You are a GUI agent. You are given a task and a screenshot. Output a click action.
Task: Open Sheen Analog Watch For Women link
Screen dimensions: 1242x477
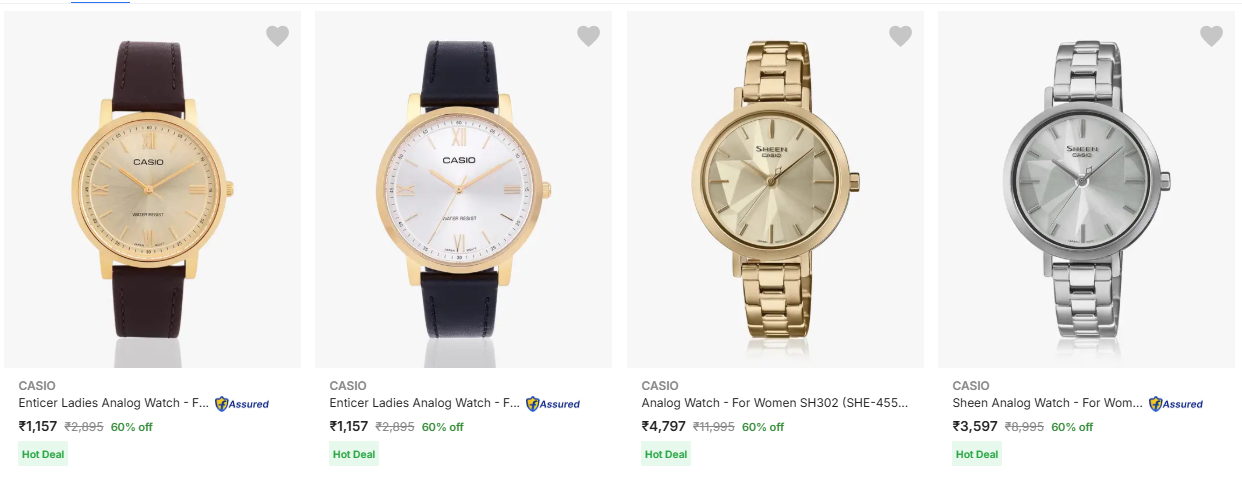coord(1047,403)
